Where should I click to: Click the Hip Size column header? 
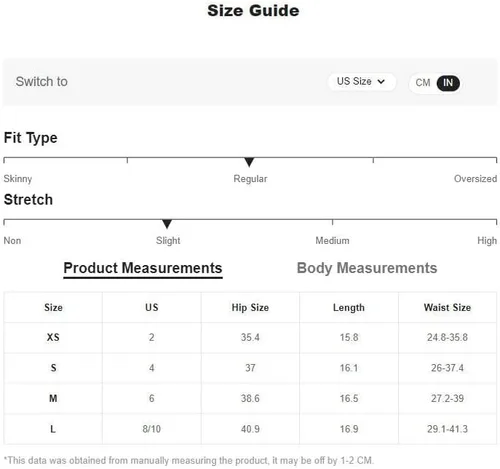click(250, 307)
